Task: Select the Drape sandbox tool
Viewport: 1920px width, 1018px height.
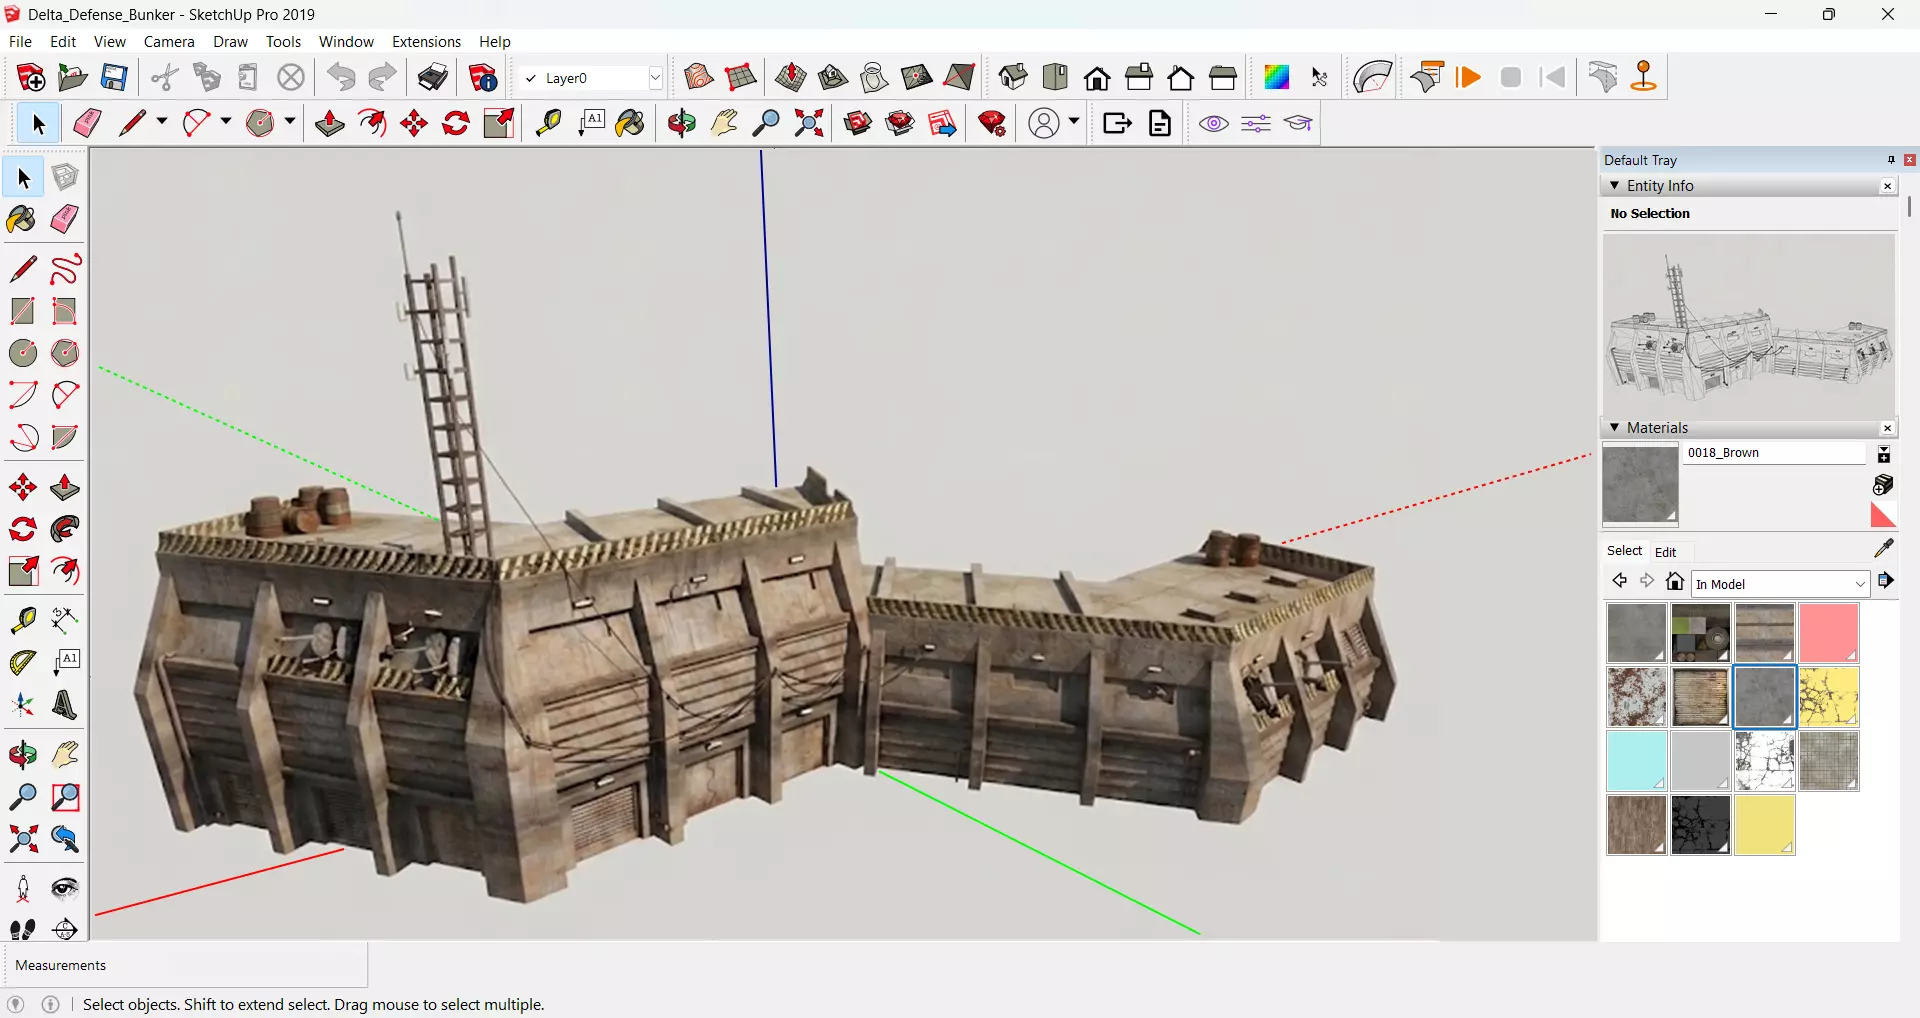Action: [x=875, y=77]
